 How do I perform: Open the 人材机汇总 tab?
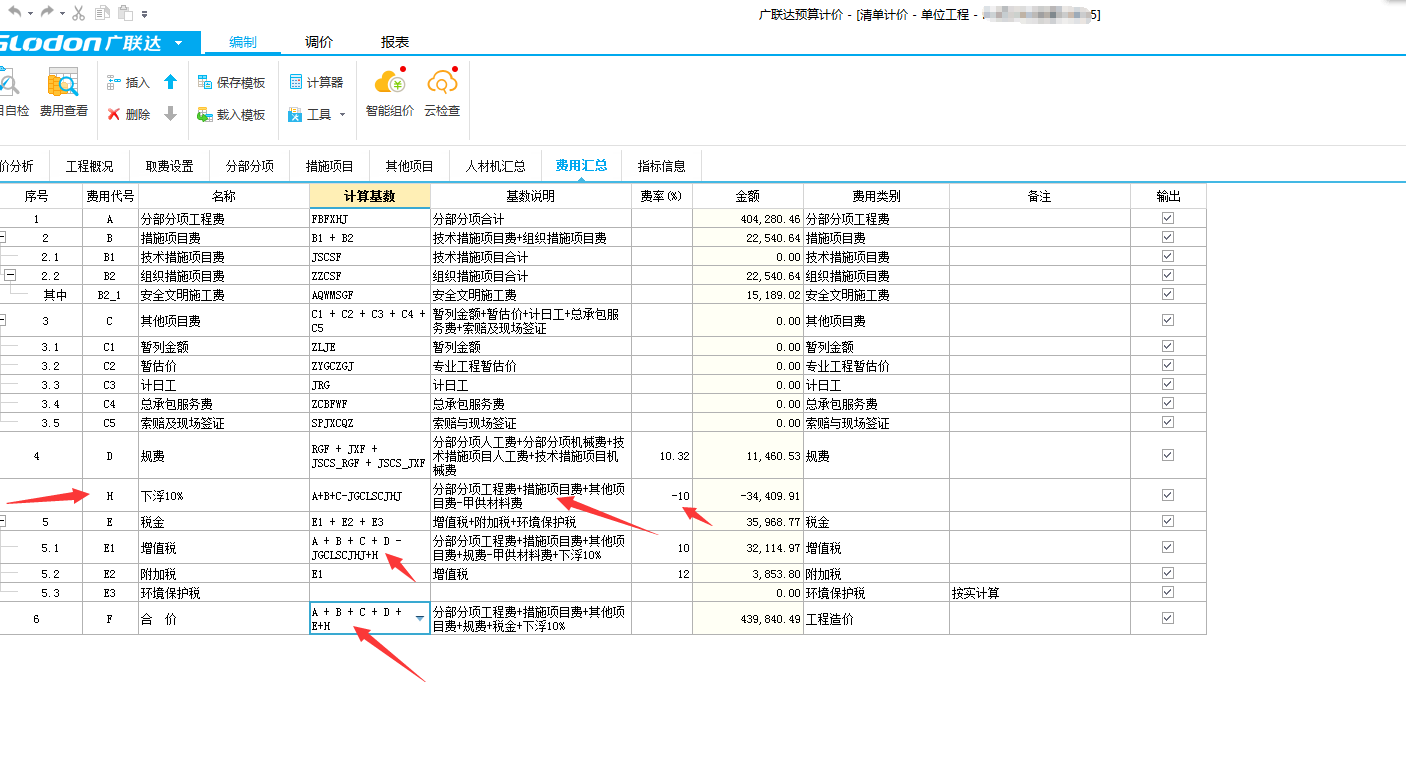pyautogui.click(x=496, y=166)
